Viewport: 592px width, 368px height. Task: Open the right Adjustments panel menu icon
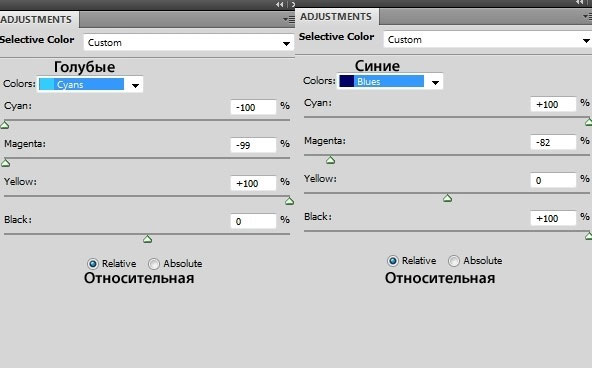click(x=587, y=16)
